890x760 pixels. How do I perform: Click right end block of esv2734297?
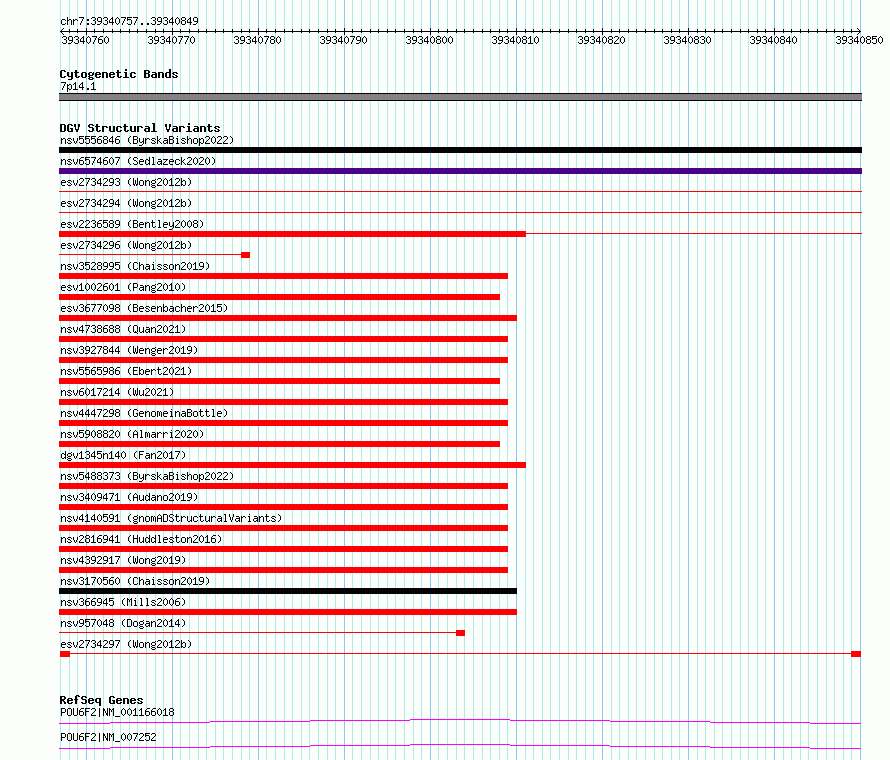click(x=856, y=654)
